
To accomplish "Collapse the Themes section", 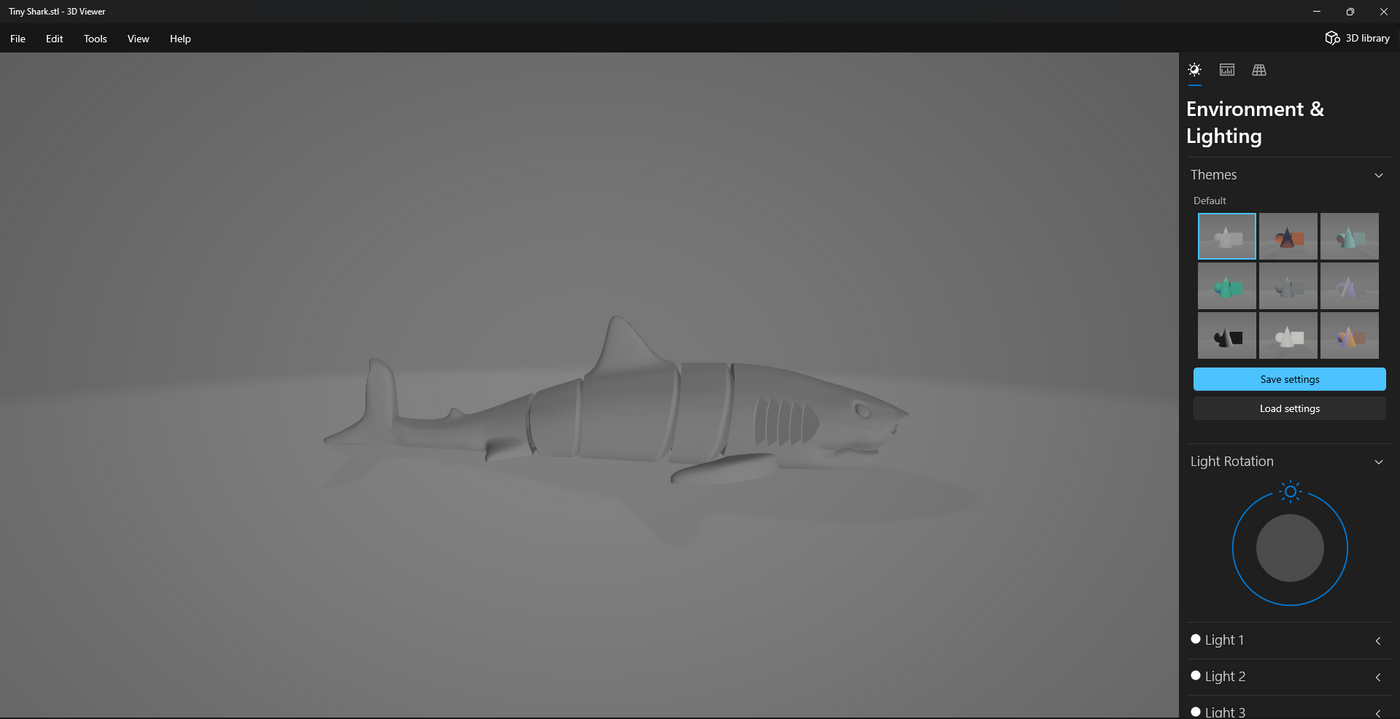I will click(1378, 174).
